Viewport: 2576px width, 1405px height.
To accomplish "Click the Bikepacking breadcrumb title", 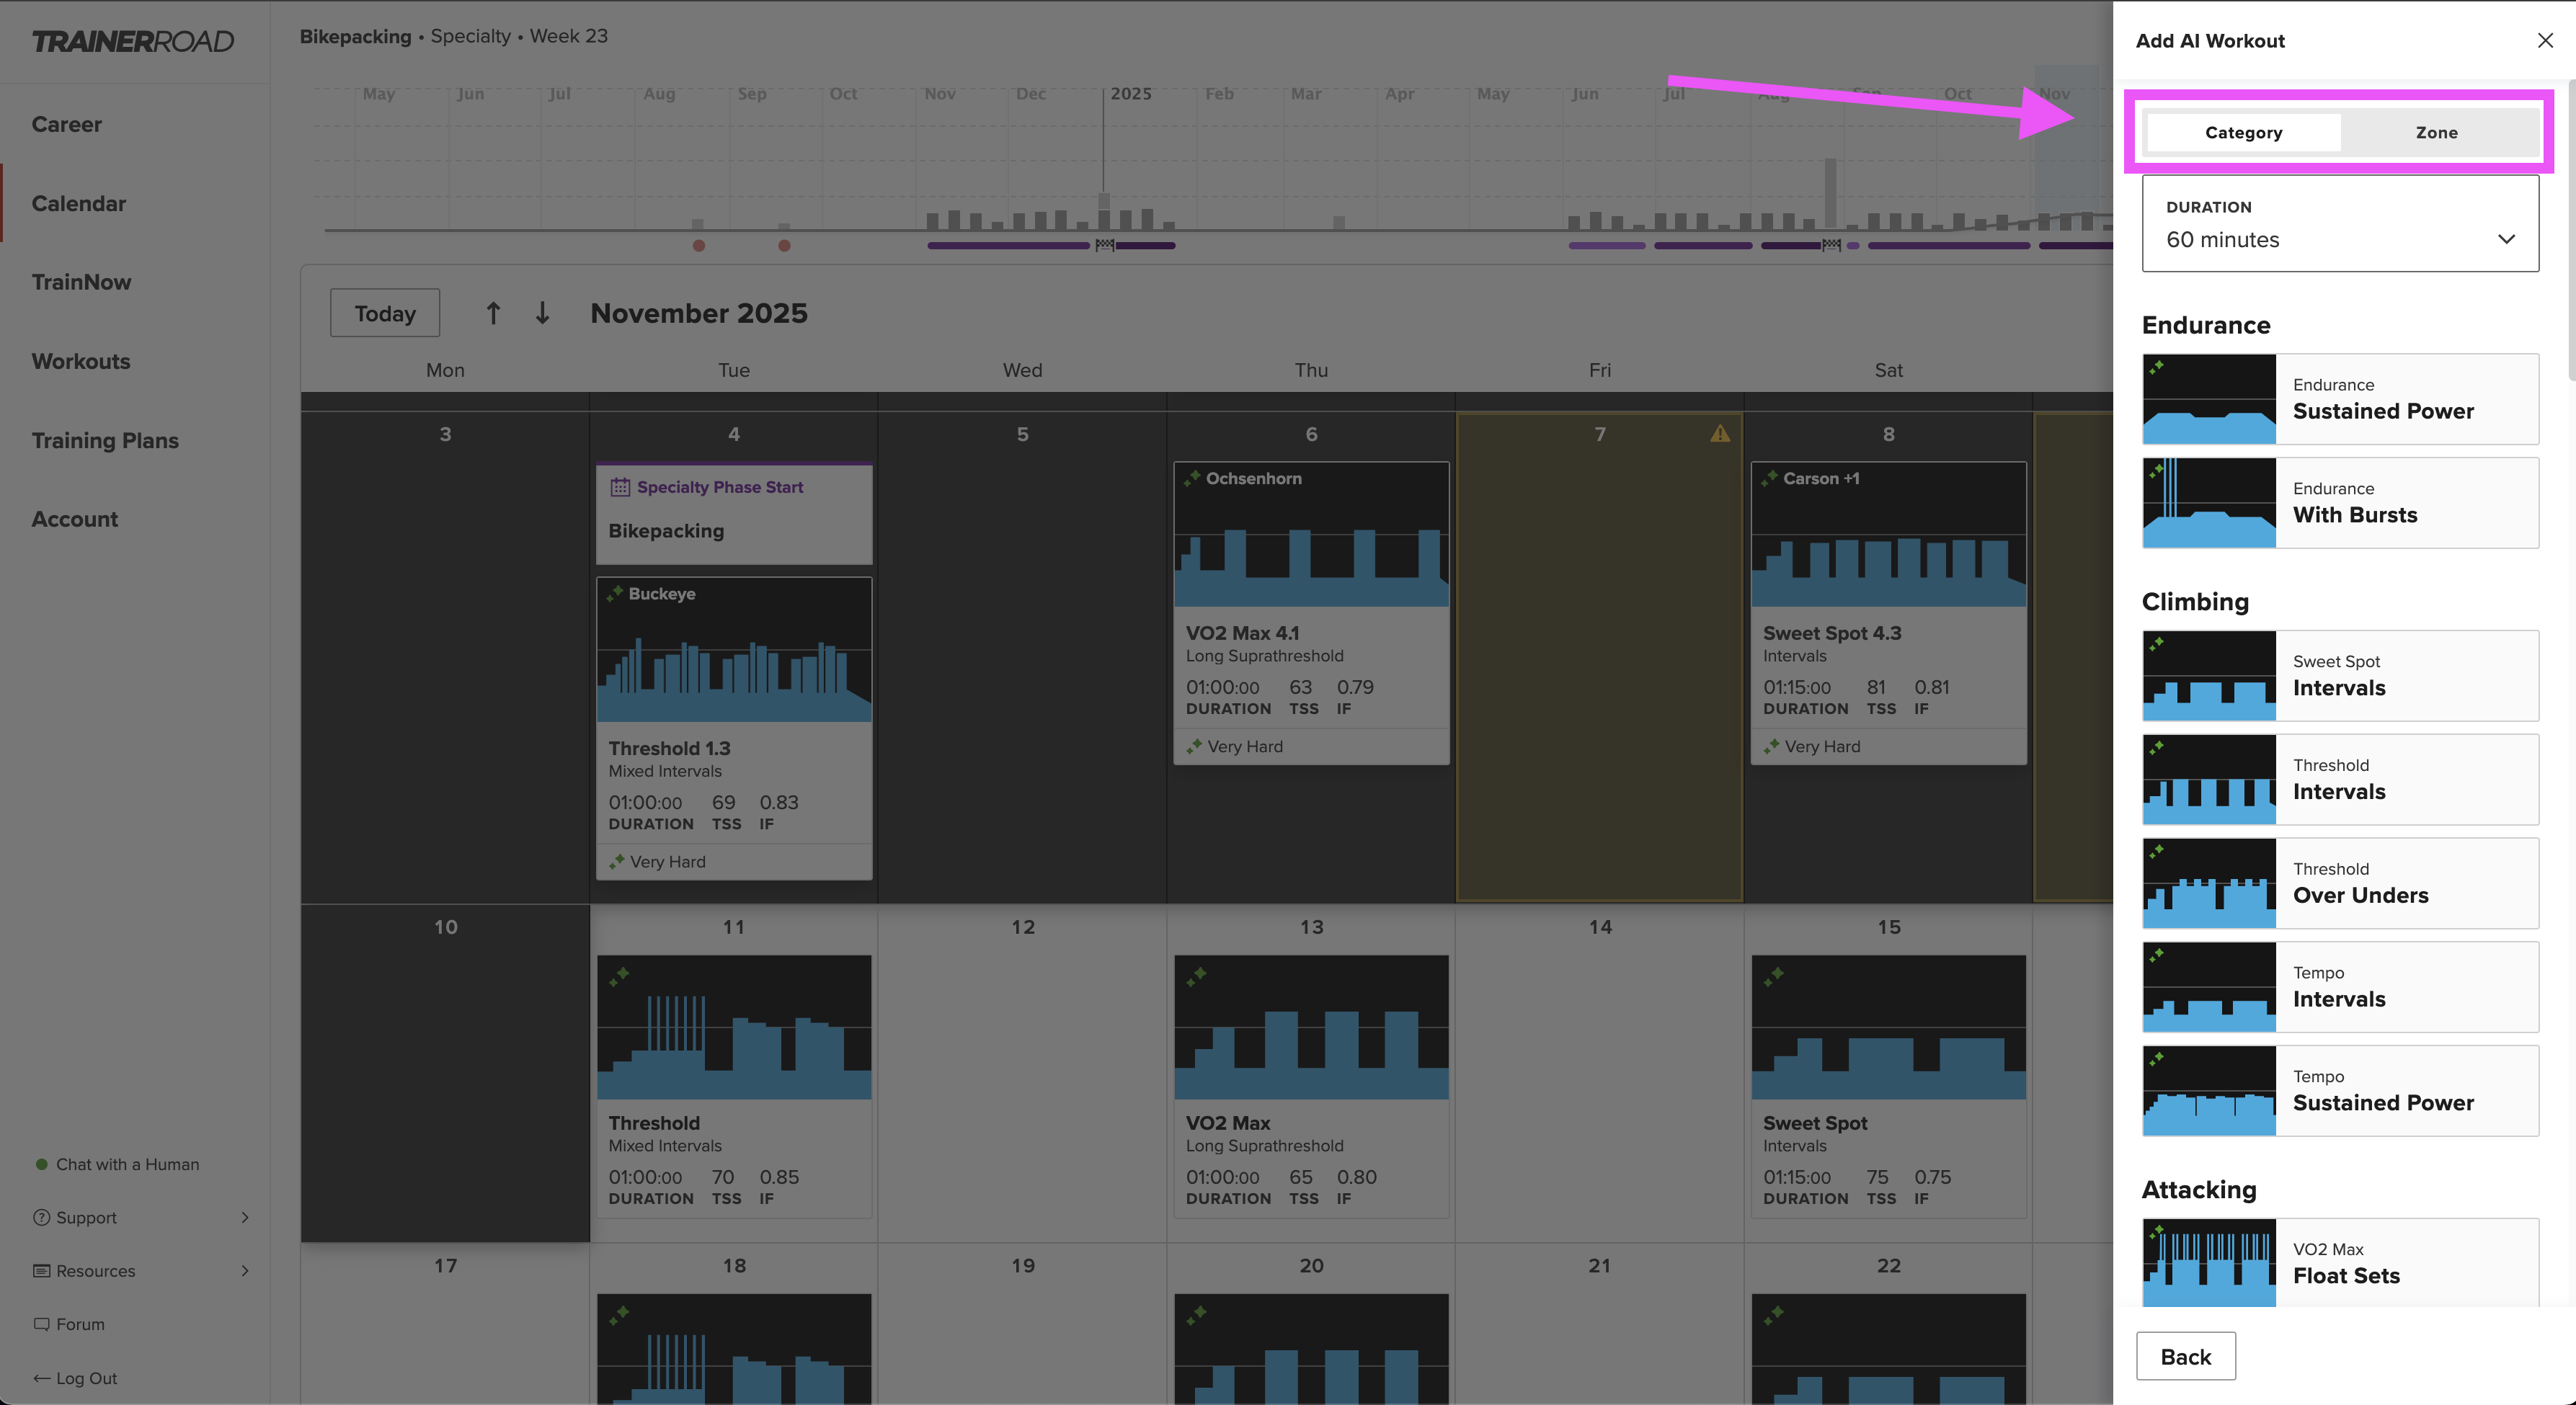I will click(356, 36).
